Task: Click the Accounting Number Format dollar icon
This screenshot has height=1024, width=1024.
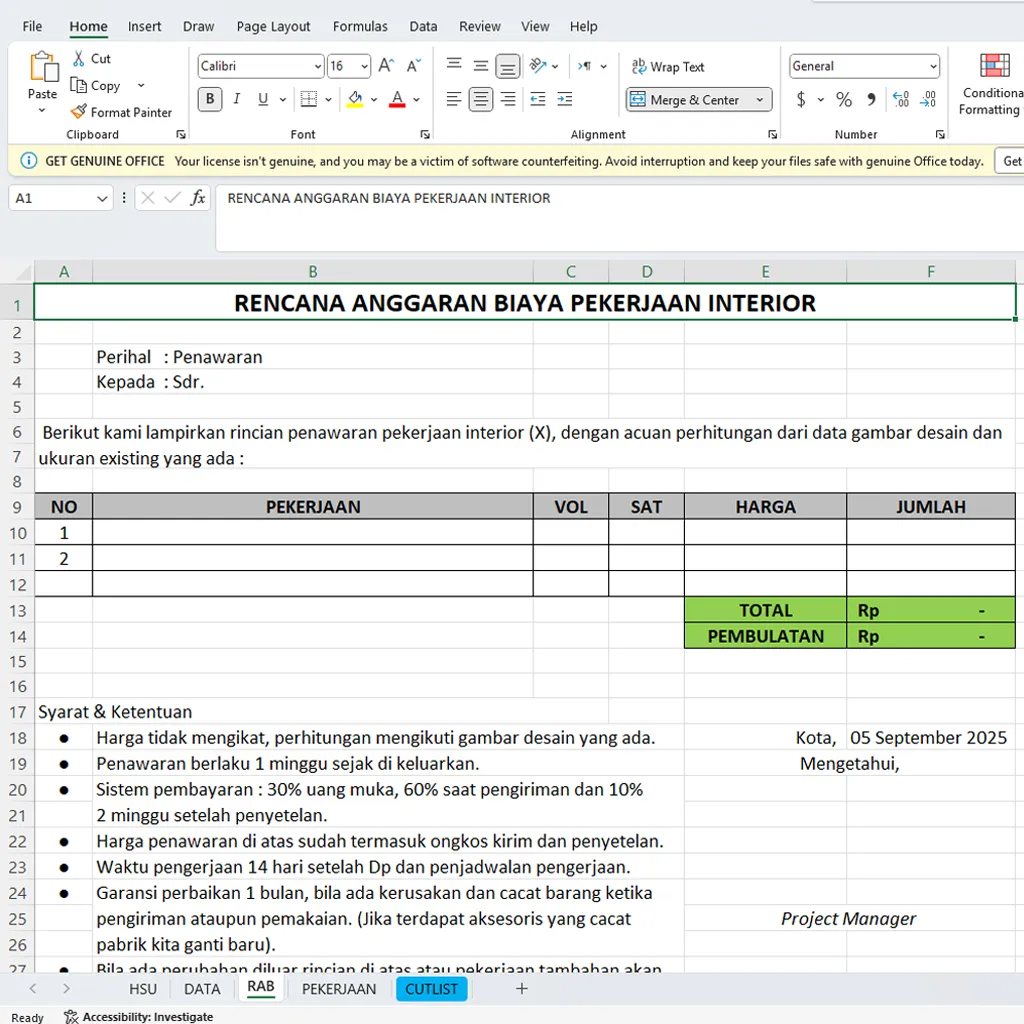Action: (x=801, y=99)
